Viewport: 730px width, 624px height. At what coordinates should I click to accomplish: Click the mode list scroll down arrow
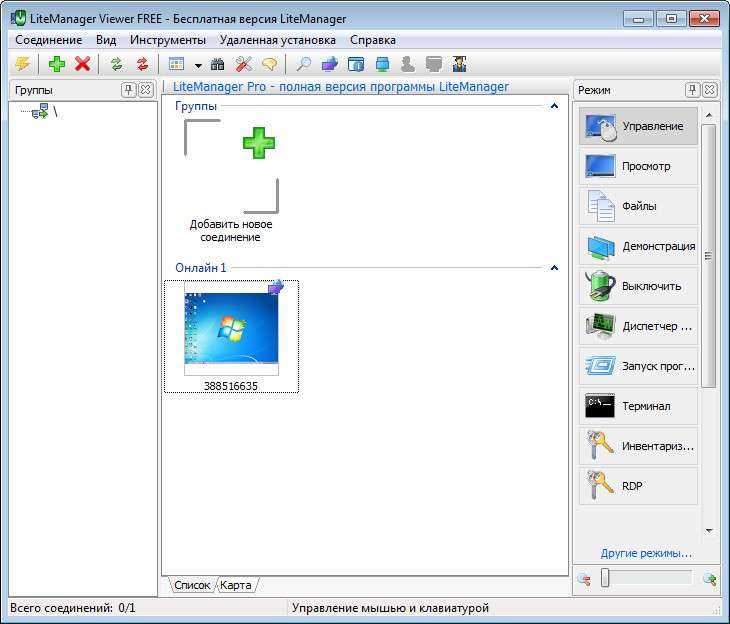(709, 530)
